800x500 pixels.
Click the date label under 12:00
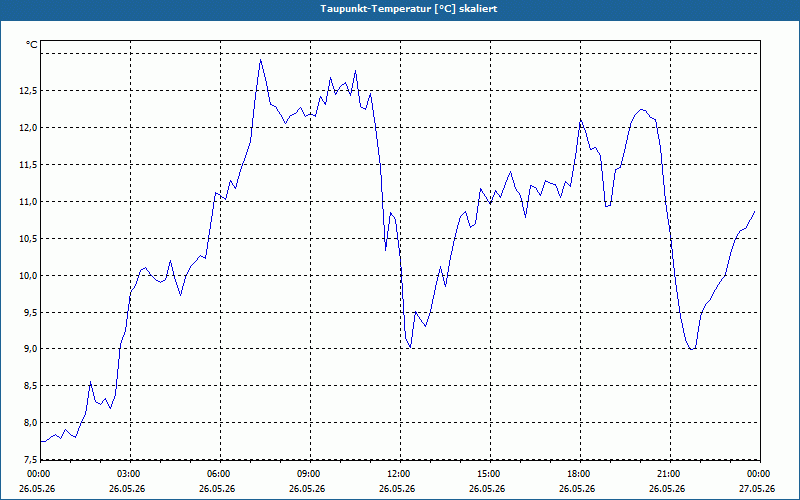[397, 488]
